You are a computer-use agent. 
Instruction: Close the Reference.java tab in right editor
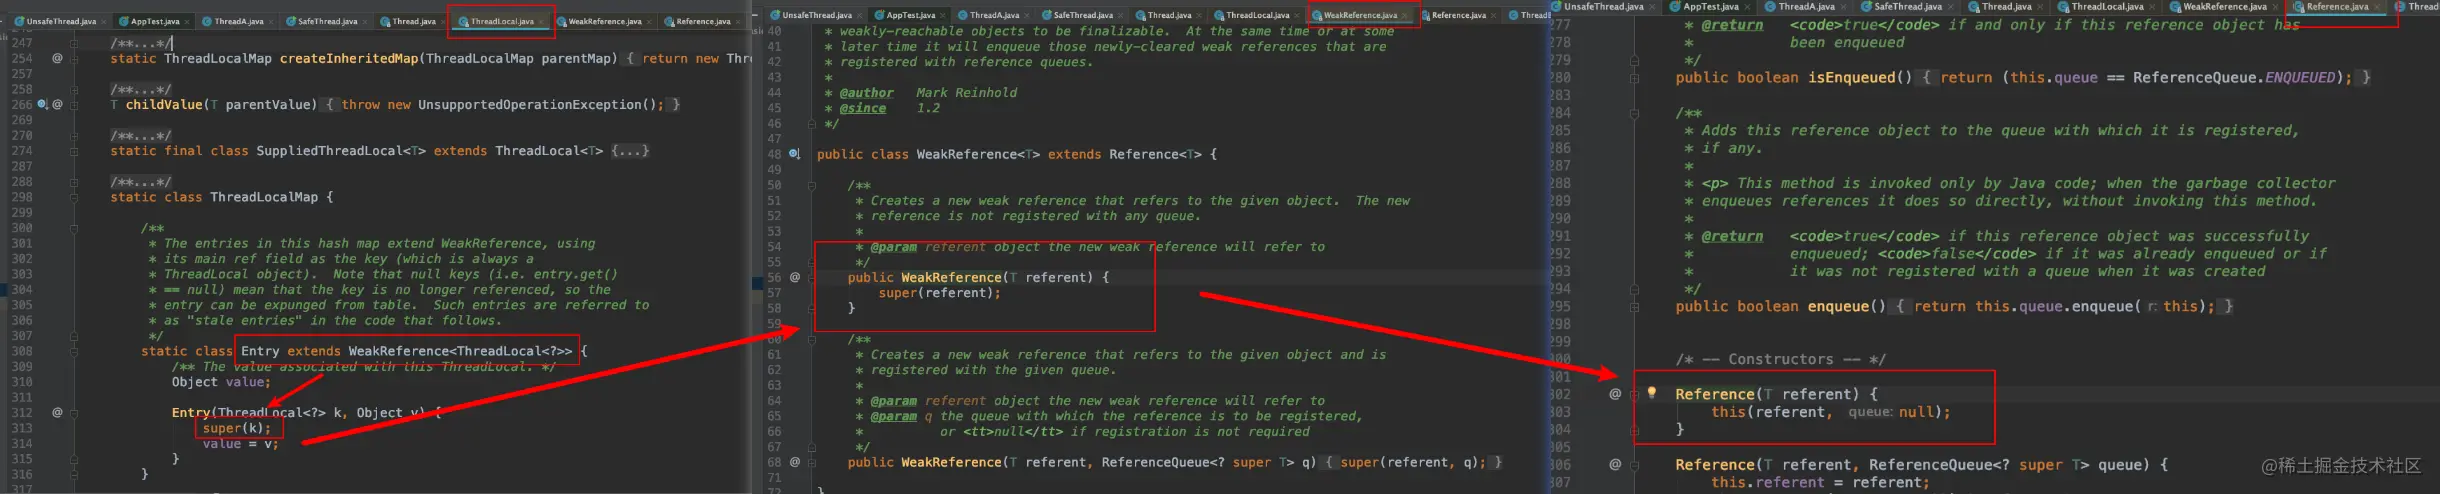pyautogui.click(x=2377, y=7)
